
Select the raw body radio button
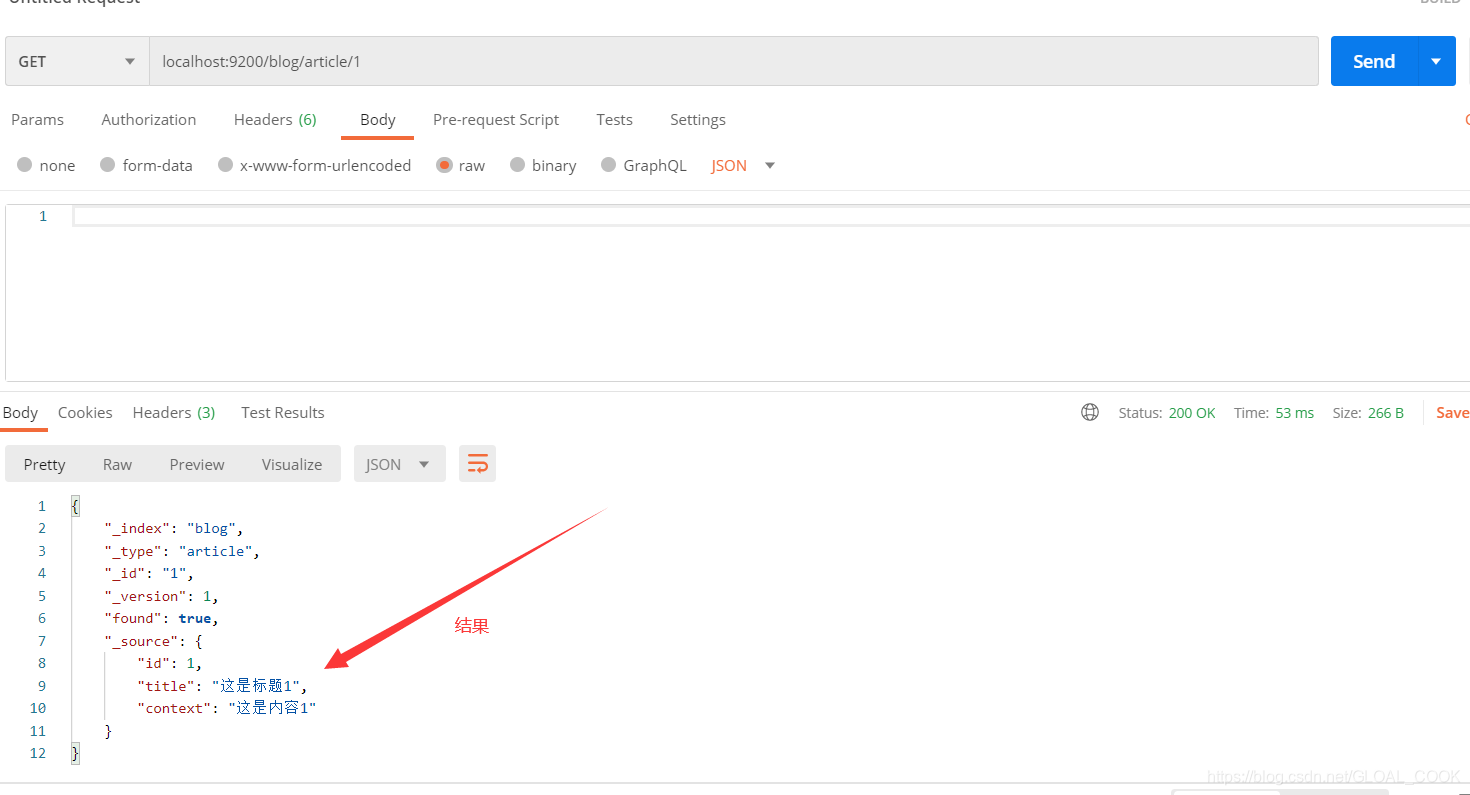click(x=444, y=165)
